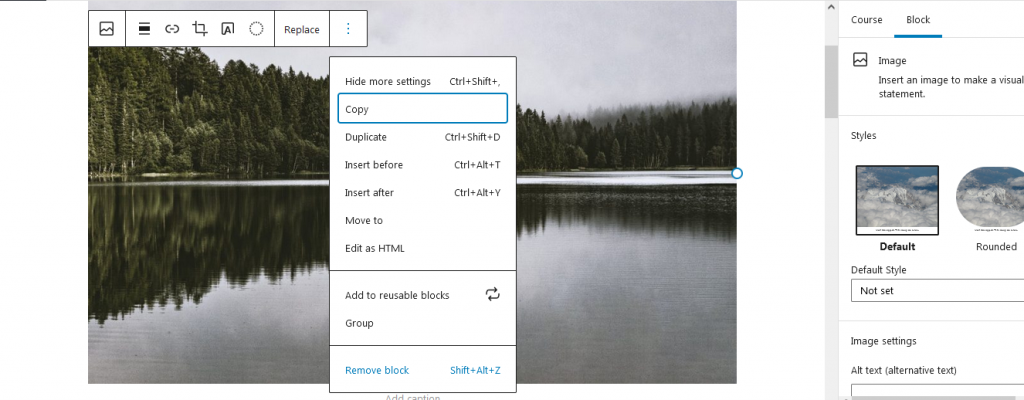Open the image alignment tool

click(145, 29)
